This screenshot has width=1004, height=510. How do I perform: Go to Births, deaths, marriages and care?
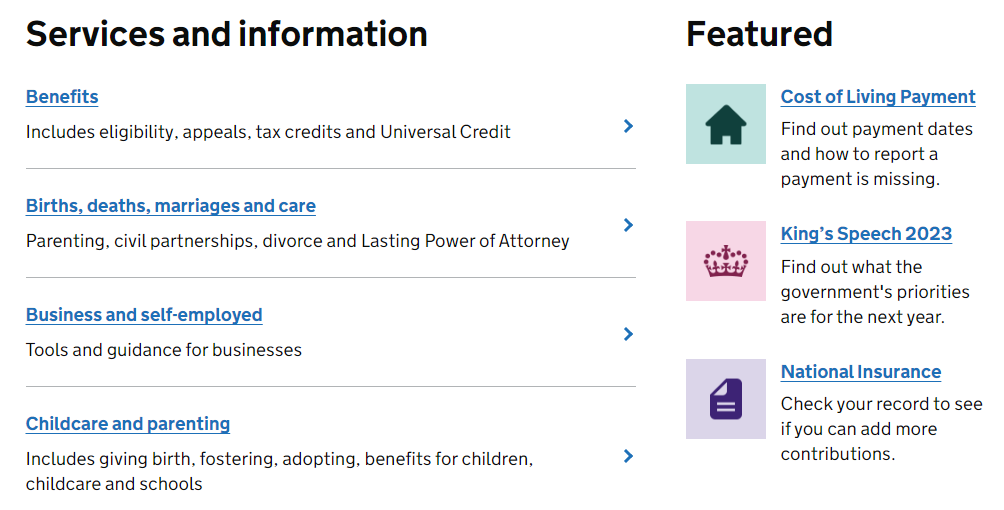pyautogui.click(x=170, y=206)
